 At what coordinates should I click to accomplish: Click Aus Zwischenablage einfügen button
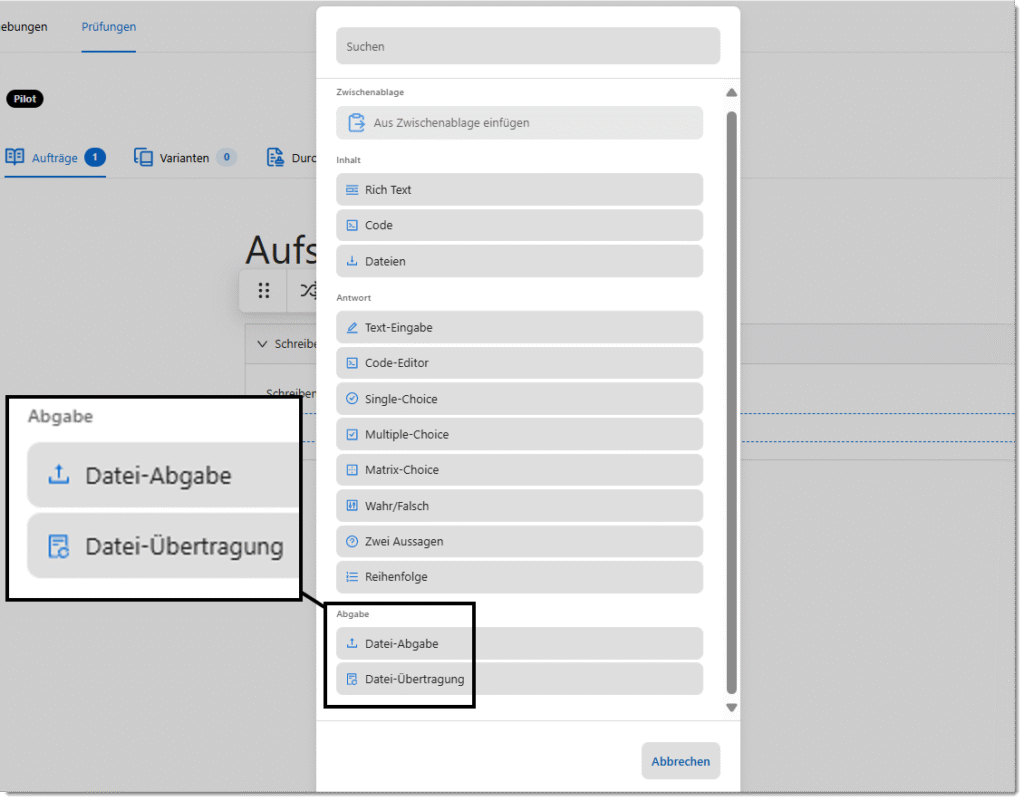[x=519, y=123]
